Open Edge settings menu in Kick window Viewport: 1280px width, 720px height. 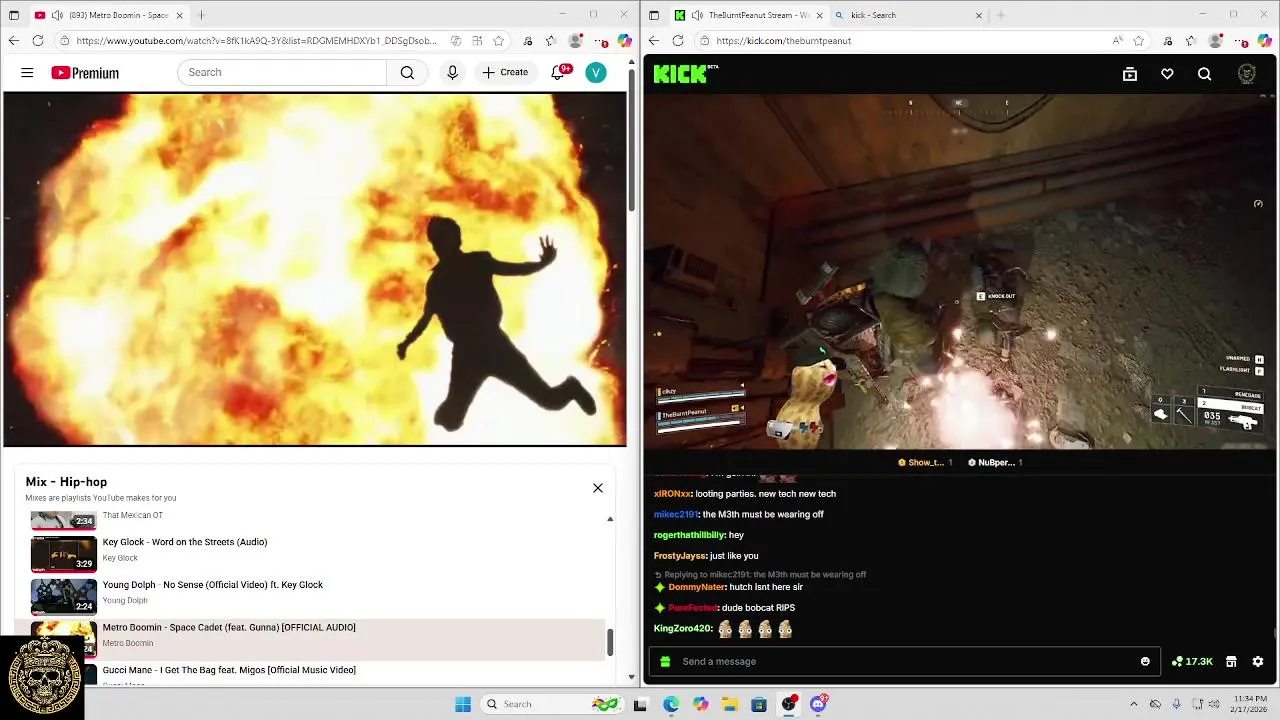[1241, 42]
